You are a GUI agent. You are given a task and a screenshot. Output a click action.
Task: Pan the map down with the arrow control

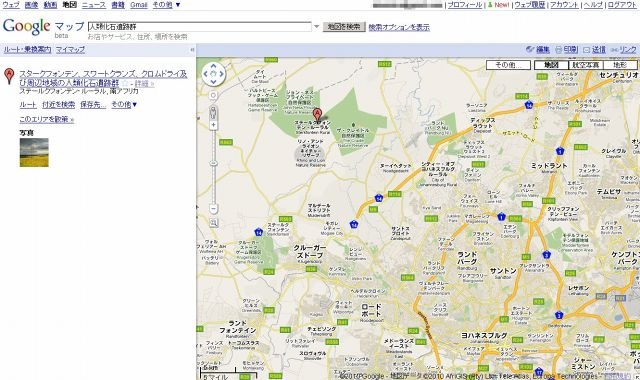213,81
